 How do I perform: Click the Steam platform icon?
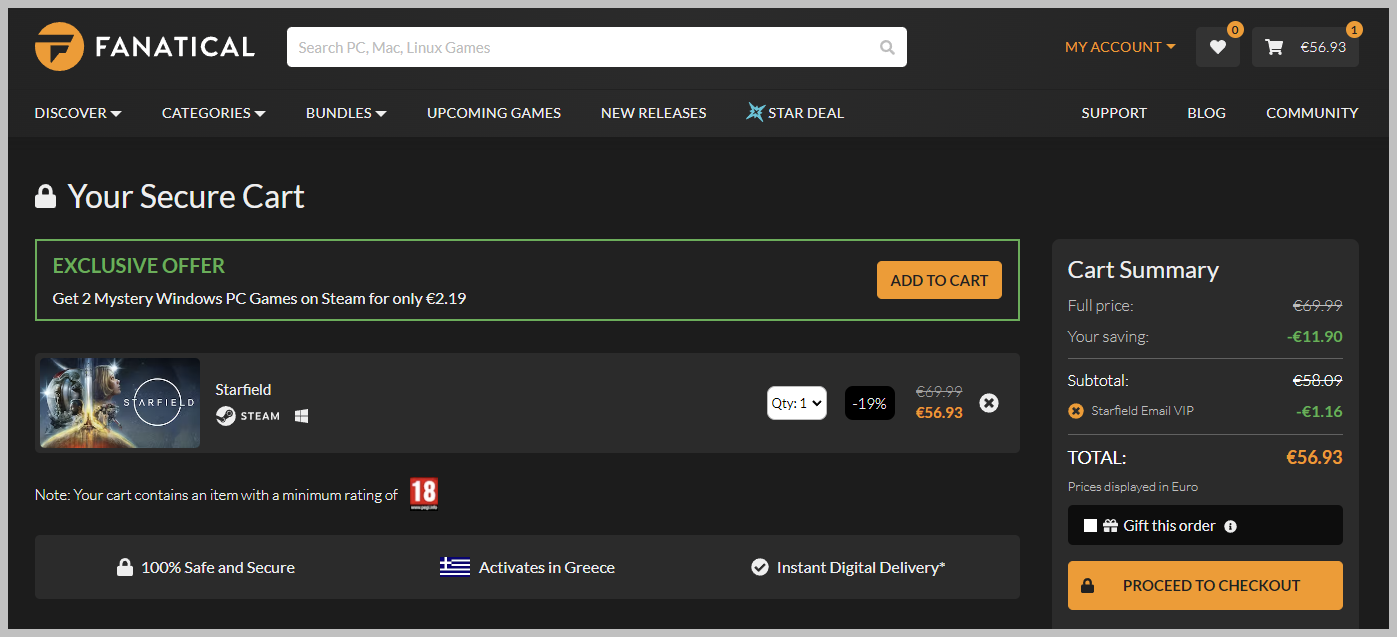[x=226, y=415]
